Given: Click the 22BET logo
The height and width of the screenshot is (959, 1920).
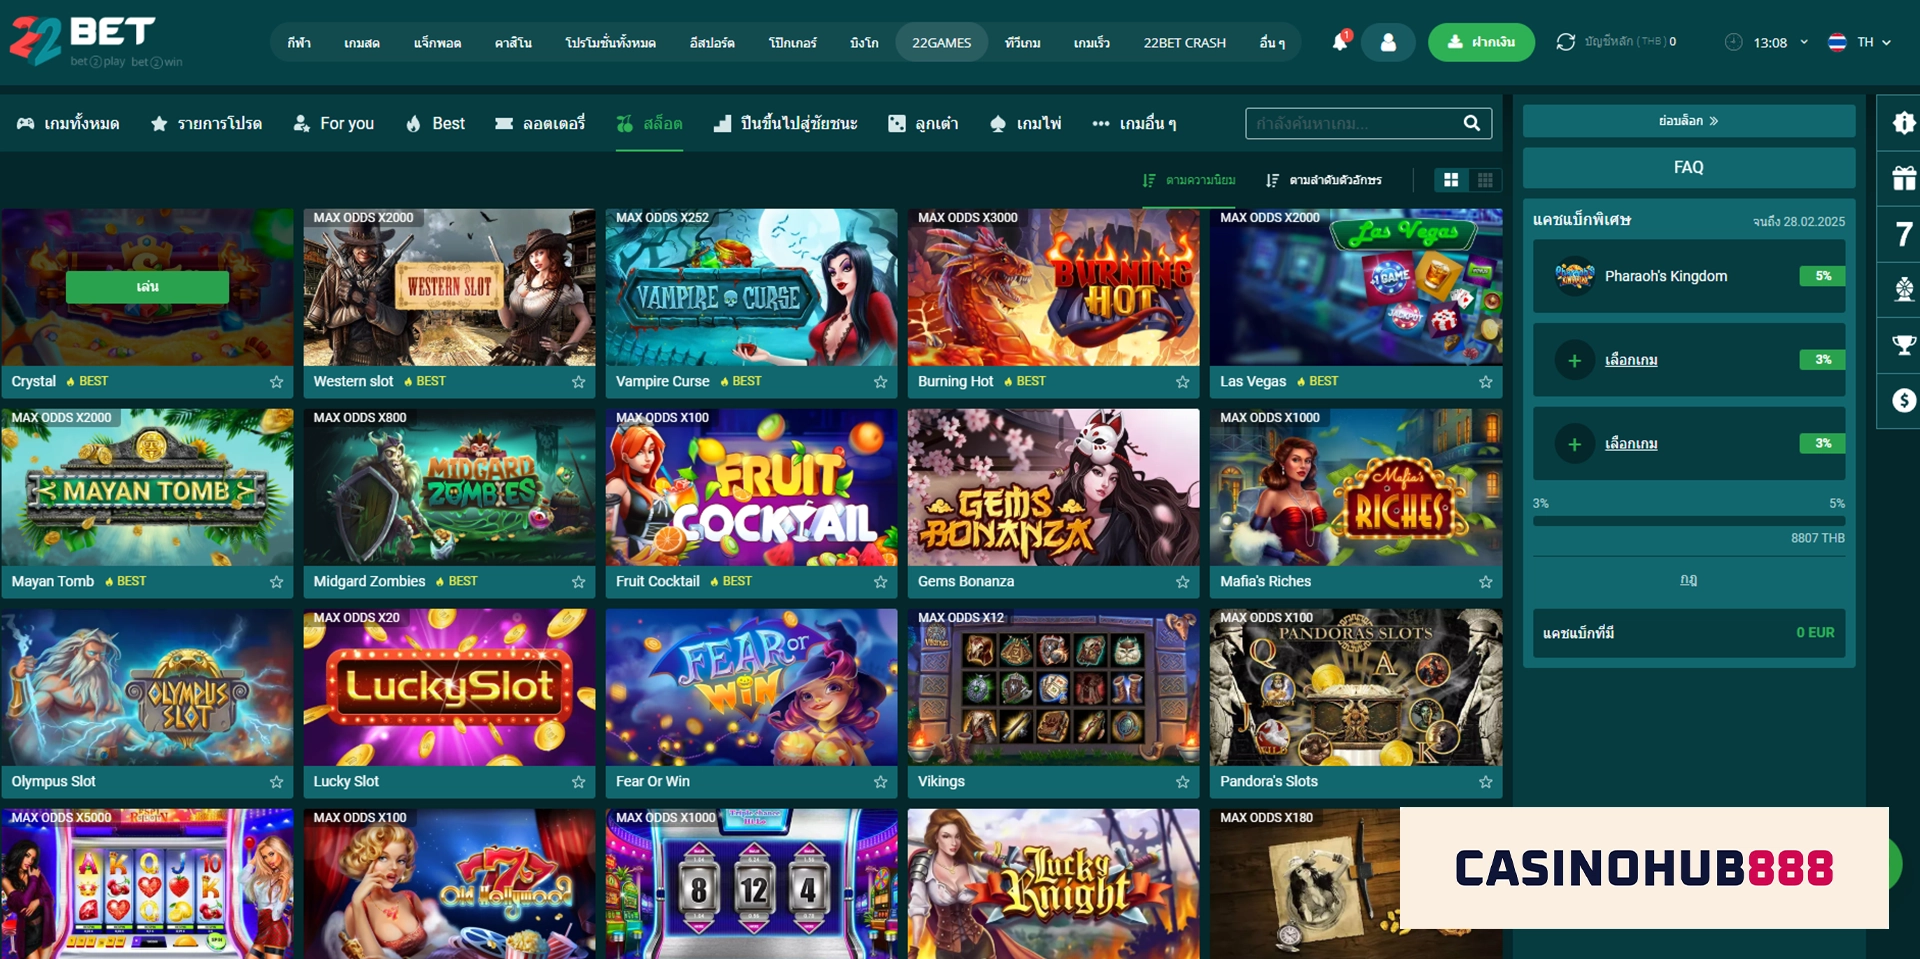Looking at the screenshot, I should pyautogui.click(x=96, y=41).
